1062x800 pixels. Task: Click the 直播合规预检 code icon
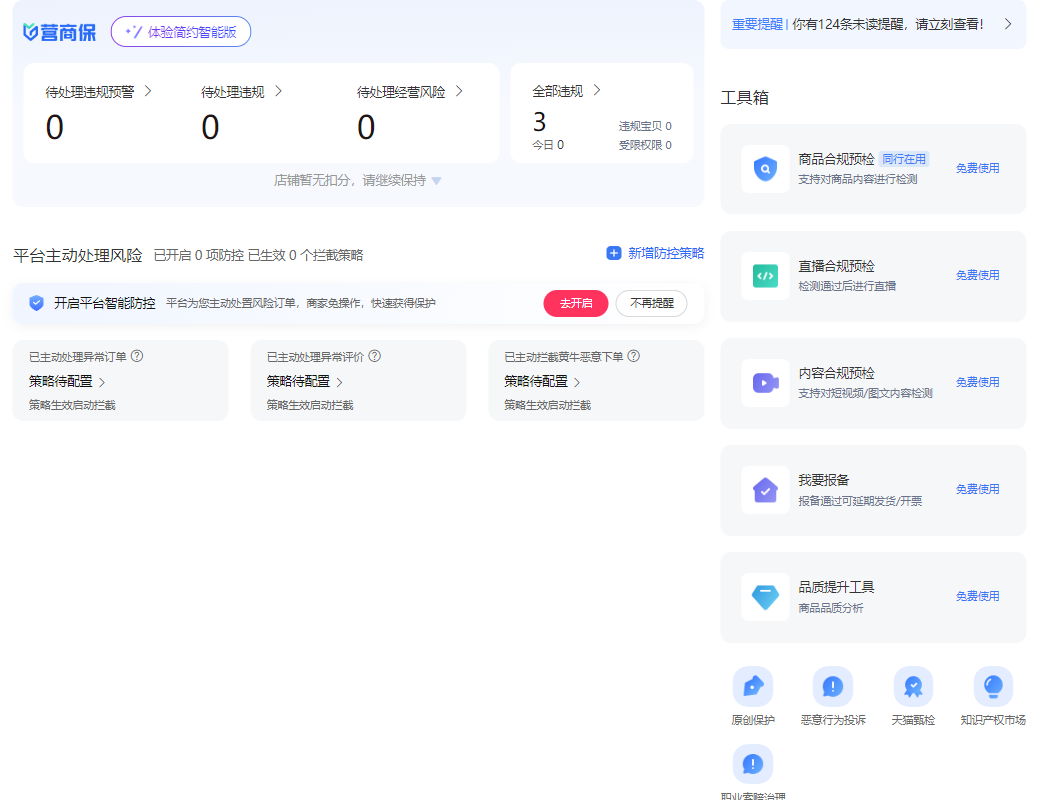click(x=765, y=276)
